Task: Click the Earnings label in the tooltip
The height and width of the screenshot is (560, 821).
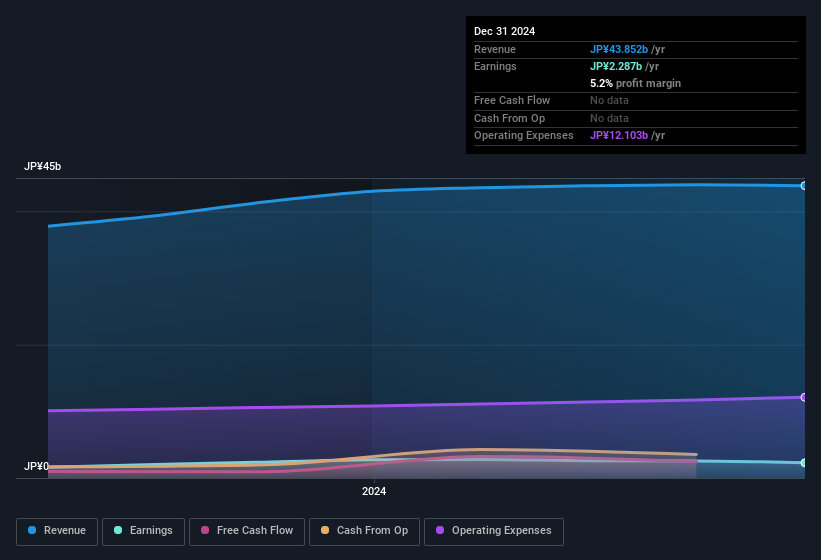Action: tap(495, 66)
